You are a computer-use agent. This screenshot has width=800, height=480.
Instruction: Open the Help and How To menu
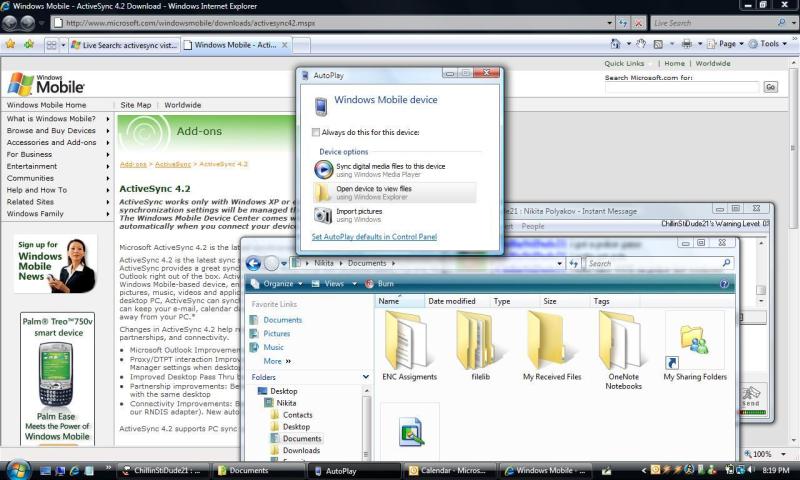58,190
